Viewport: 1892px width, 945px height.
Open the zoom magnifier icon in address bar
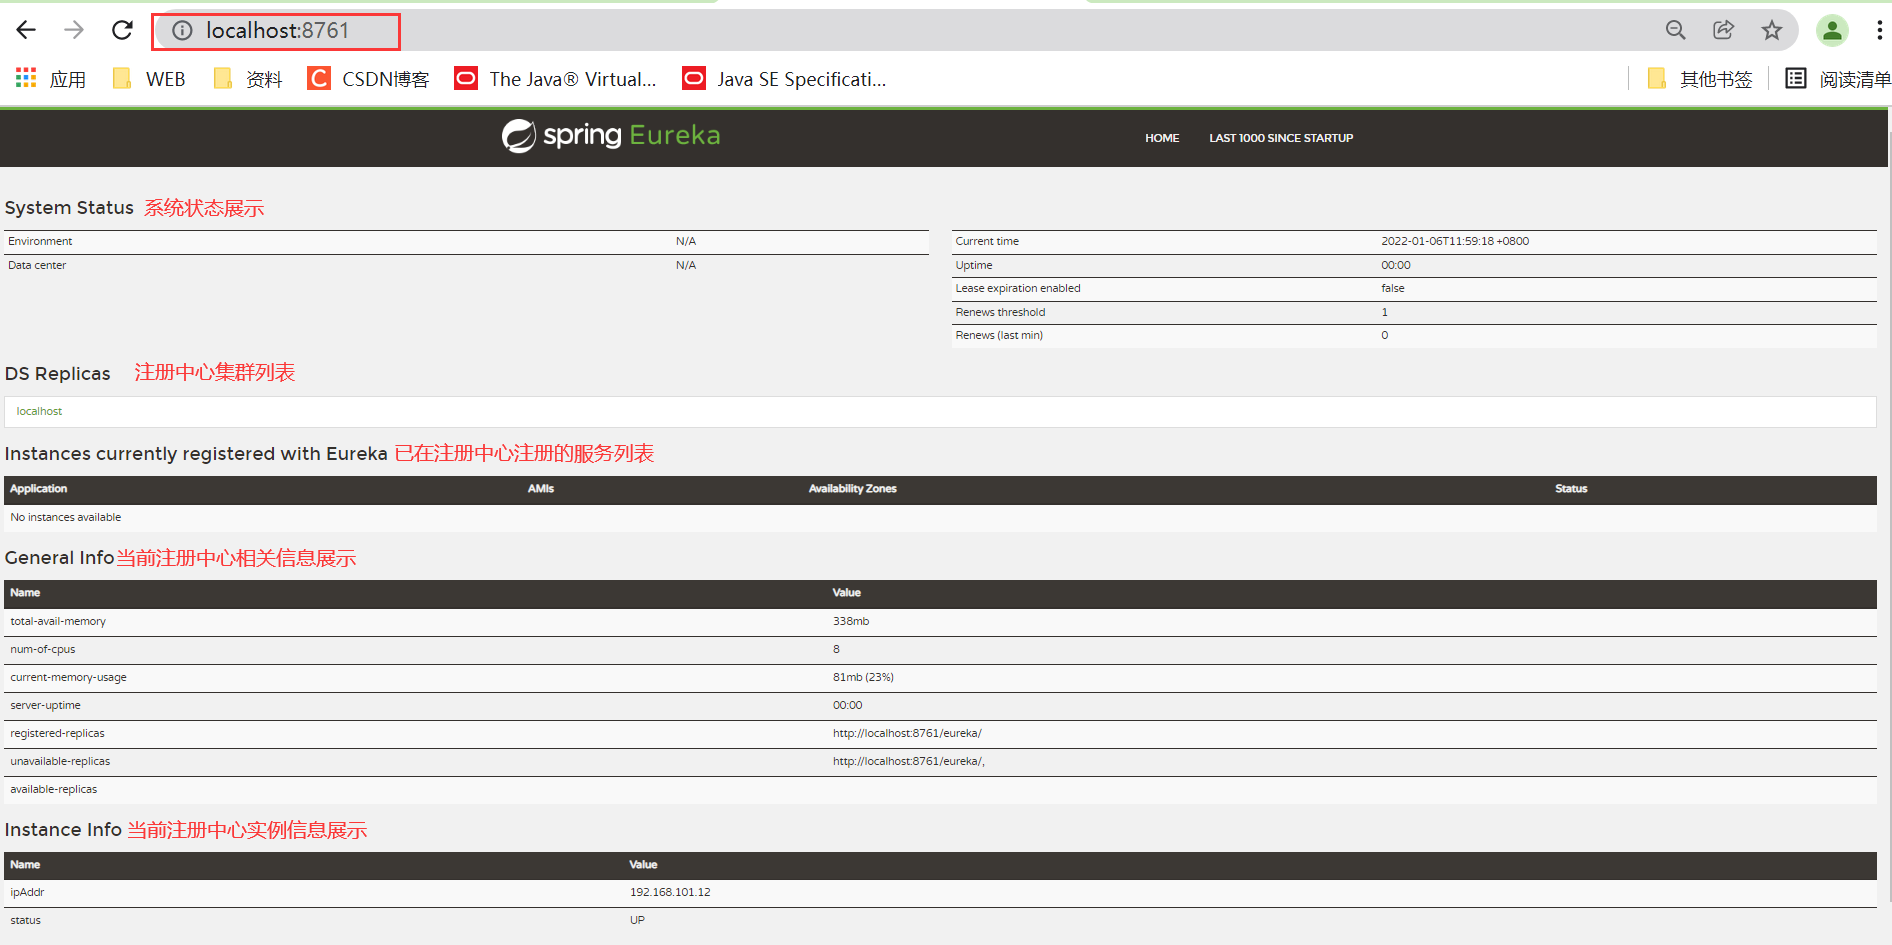click(x=1676, y=30)
